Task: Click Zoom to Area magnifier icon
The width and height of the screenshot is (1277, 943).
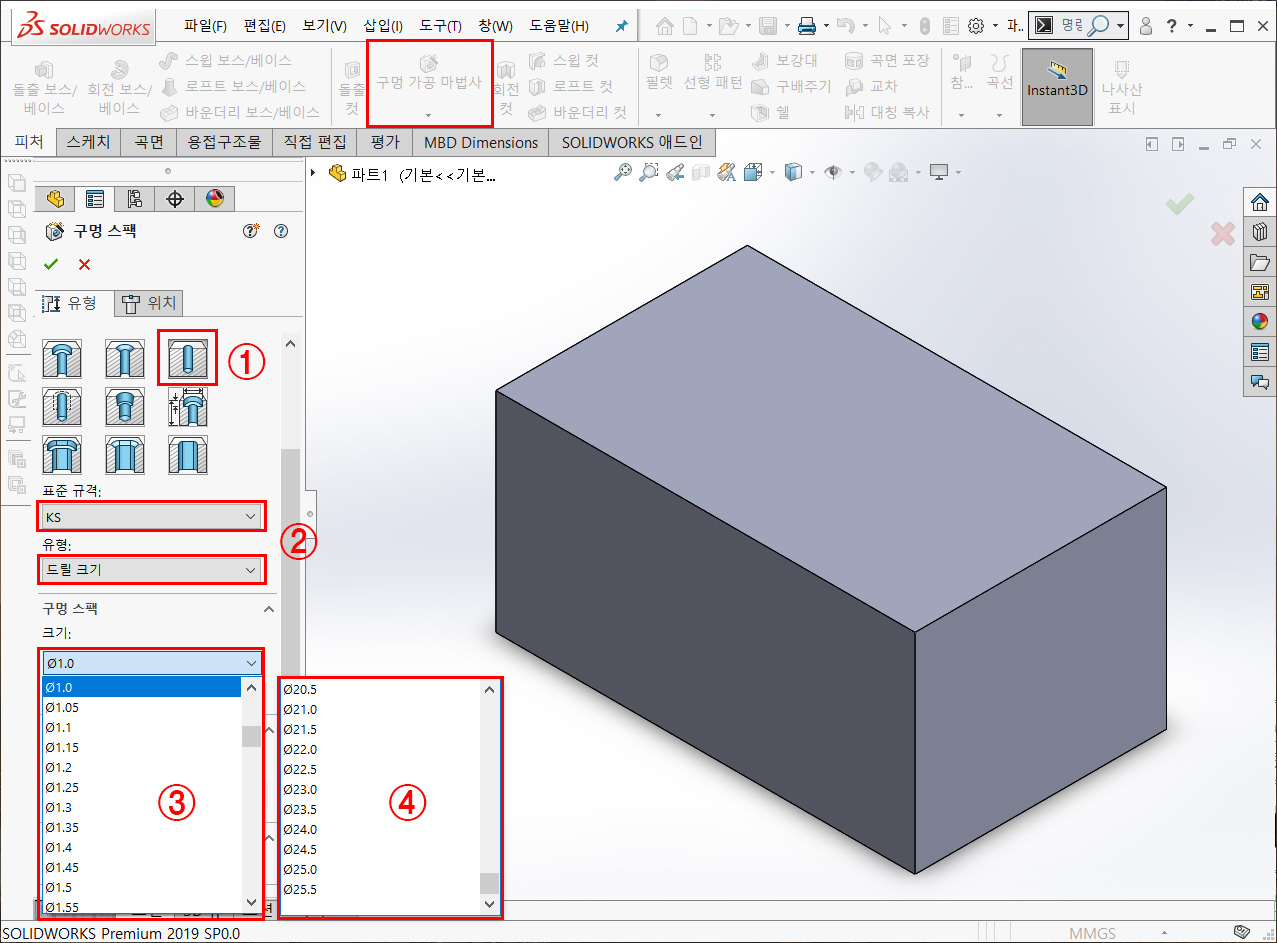Action: 649,172
